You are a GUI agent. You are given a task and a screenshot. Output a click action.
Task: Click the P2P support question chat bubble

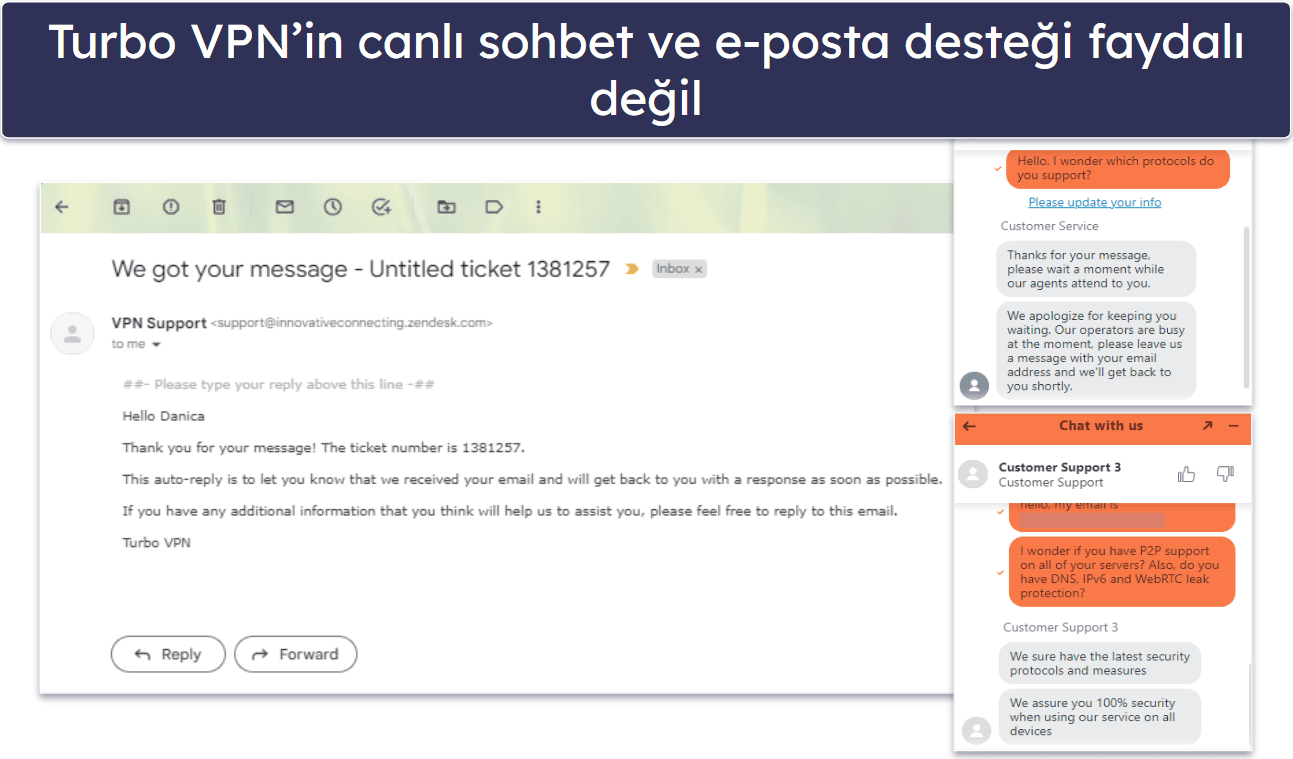[1122, 572]
